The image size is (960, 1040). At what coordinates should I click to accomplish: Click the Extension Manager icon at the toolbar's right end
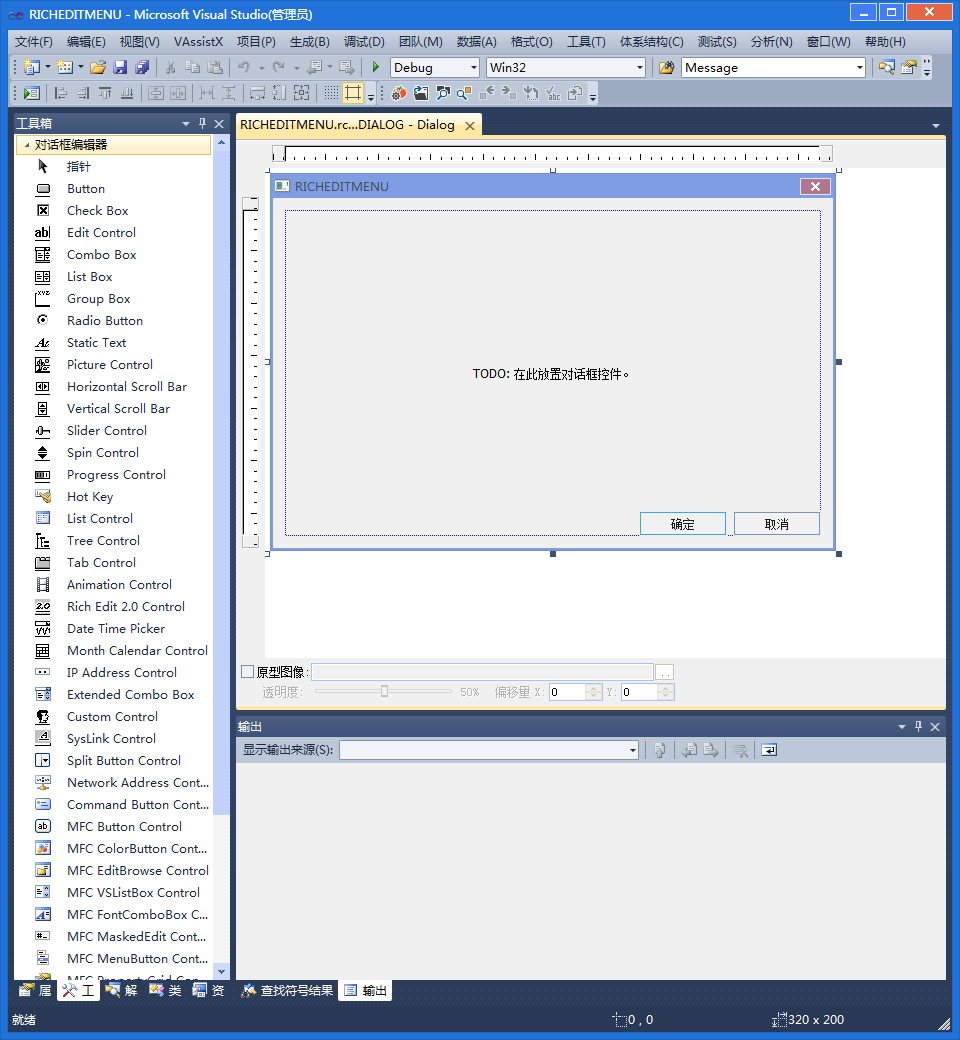click(x=909, y=67)
